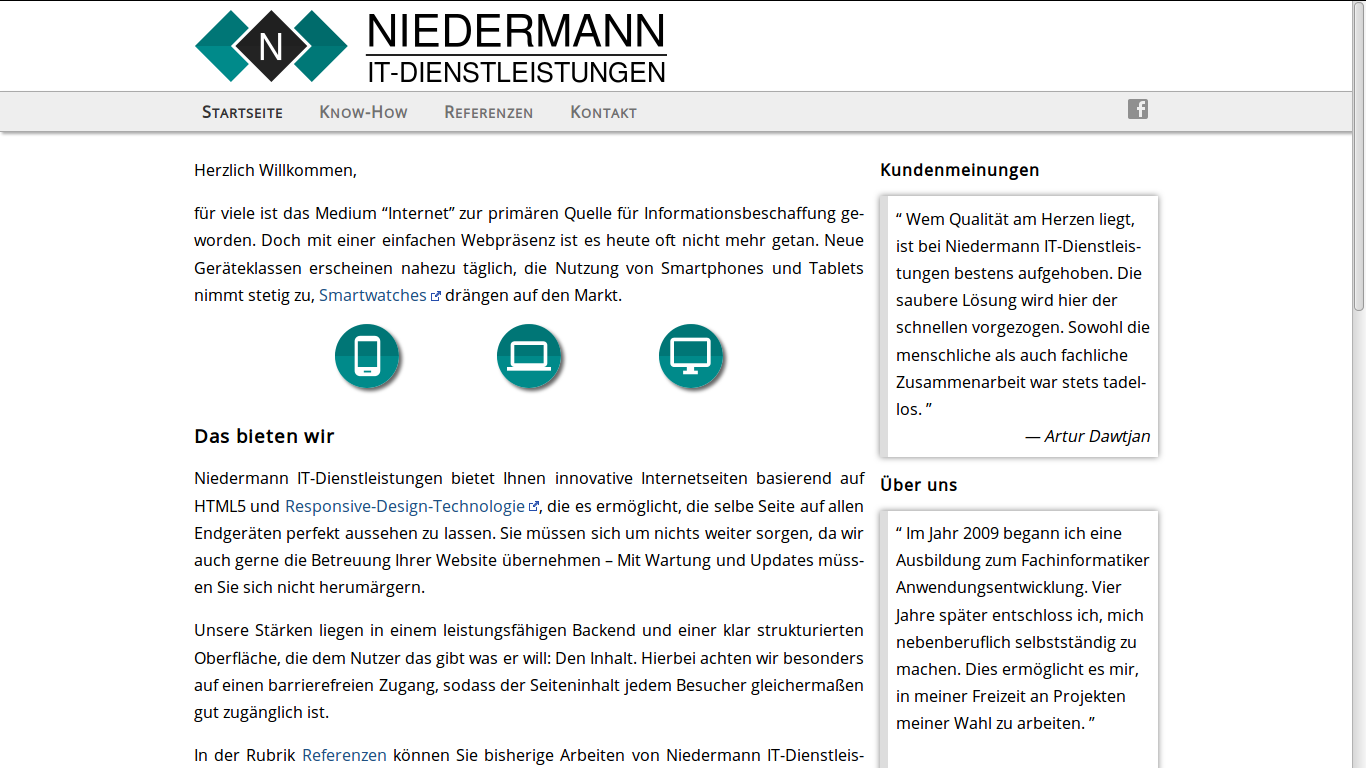Viewport: 1366px width, 768px height.
Task: Open the Referenzen link in body text
Action: point(344,755)
